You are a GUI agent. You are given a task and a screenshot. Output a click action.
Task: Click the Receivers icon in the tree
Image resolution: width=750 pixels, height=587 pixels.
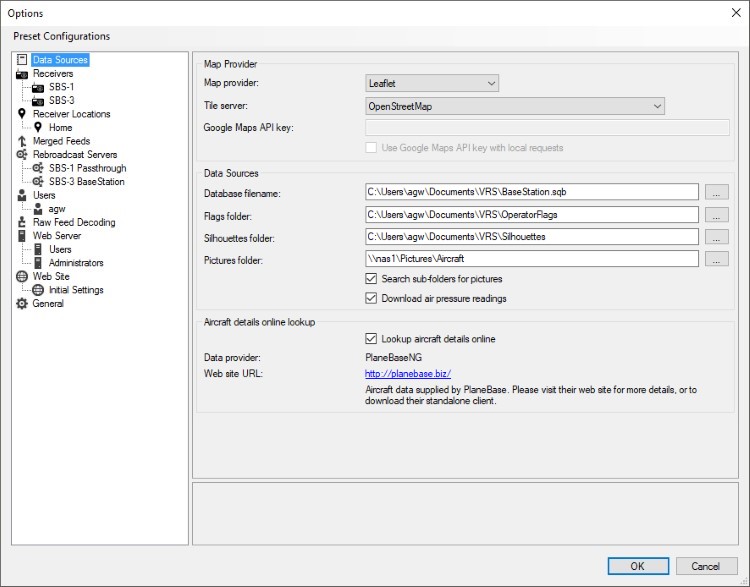[22, 74]
